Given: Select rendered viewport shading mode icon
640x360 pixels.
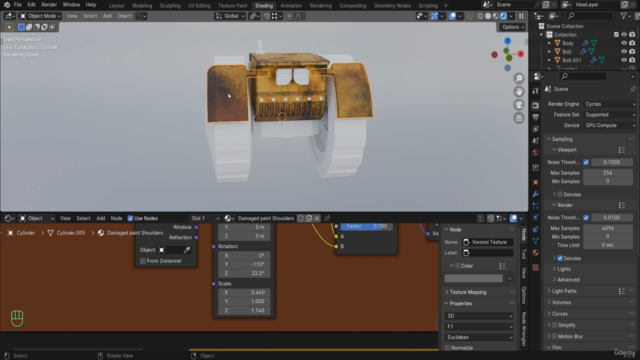Looking at the screenshot, I should point(503,16).
